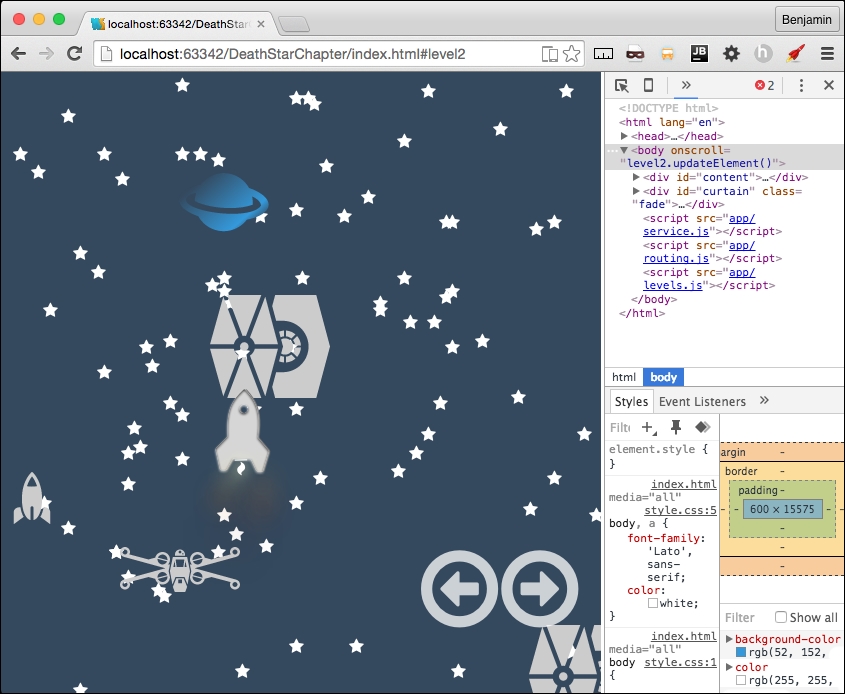Screen dimensions: 845x694
Task: Expand the head element in the DOM tree
Action: point(625,136)
